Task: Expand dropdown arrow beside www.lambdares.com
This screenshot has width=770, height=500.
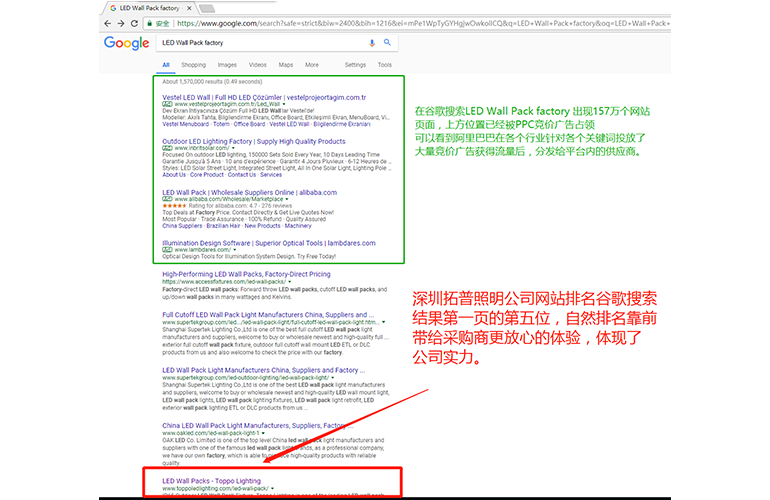Action: pos(235,250)
